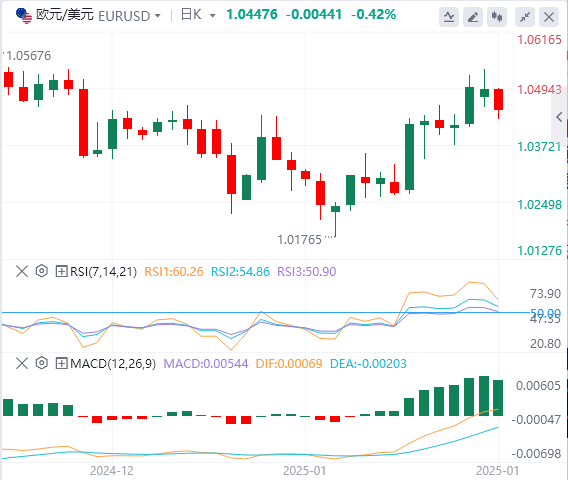Open RSI indicator settings hexagon

tap(42, 271)
